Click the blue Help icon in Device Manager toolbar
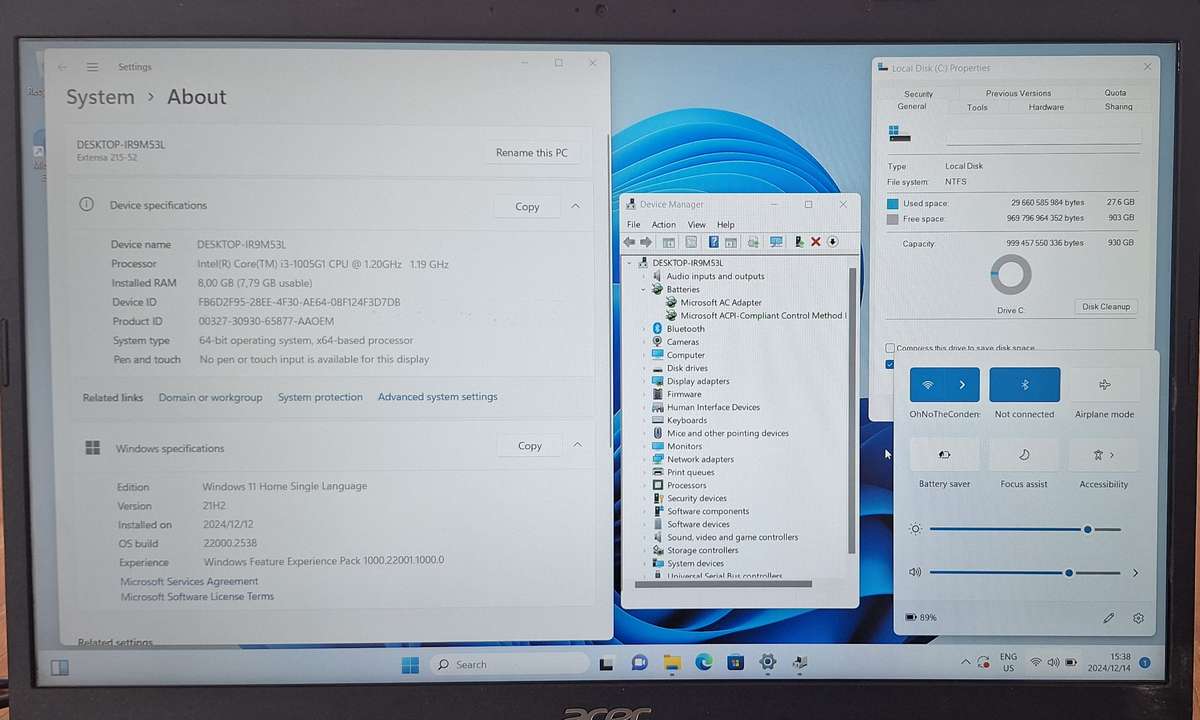1200x720 pixels. pyautogui.click(x=713, y=242)
